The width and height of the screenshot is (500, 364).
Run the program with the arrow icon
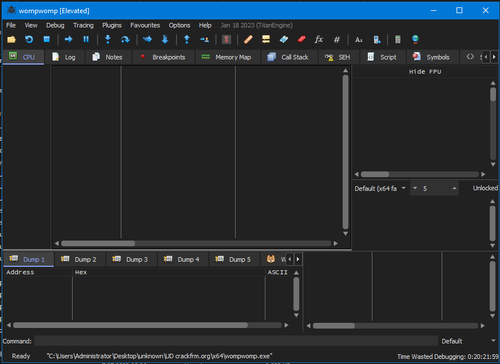[x=69, y=39]
